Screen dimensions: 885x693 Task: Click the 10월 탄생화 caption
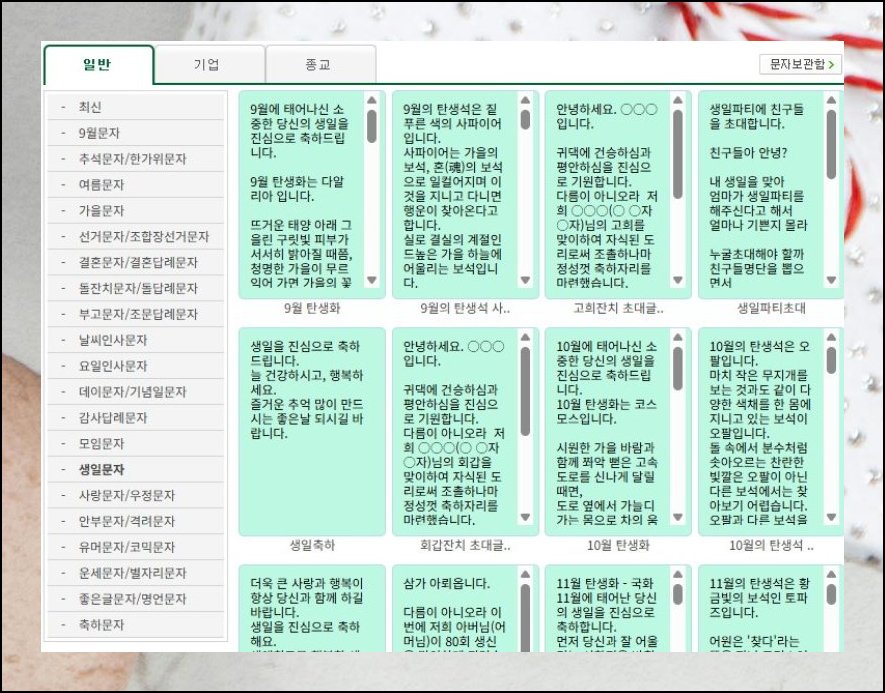pos(618,545)
